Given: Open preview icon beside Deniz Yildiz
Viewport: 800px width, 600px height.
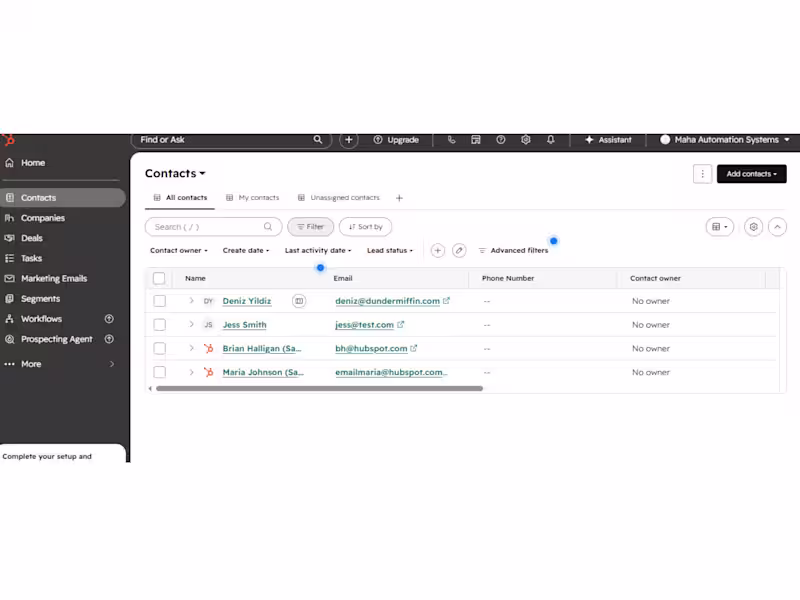Looking at the screenshot, I should pyautogui.click(x=299, y=301).
